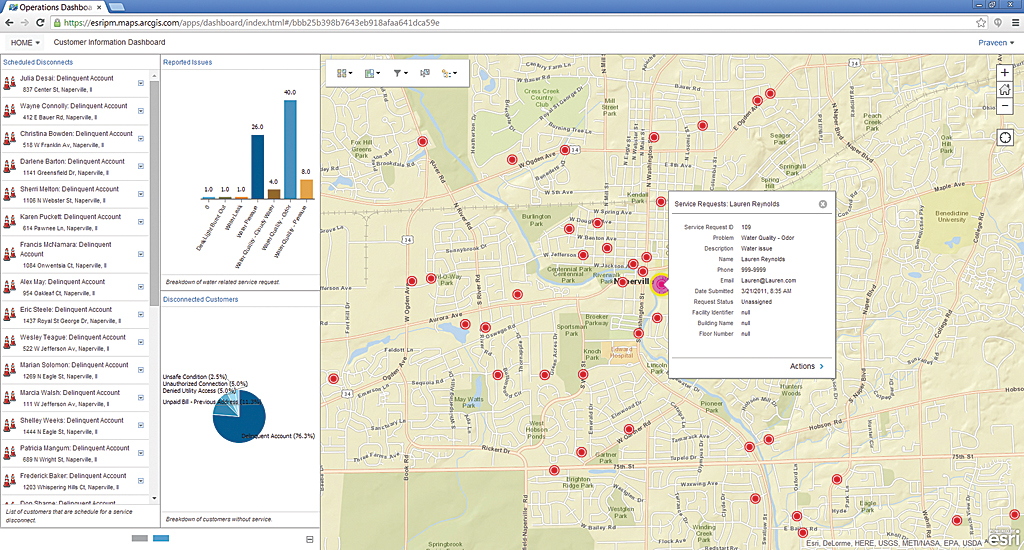Open the basemap gallery tool
The height and width of the screenshot is (550, 1024).
[x=372, y=73]
